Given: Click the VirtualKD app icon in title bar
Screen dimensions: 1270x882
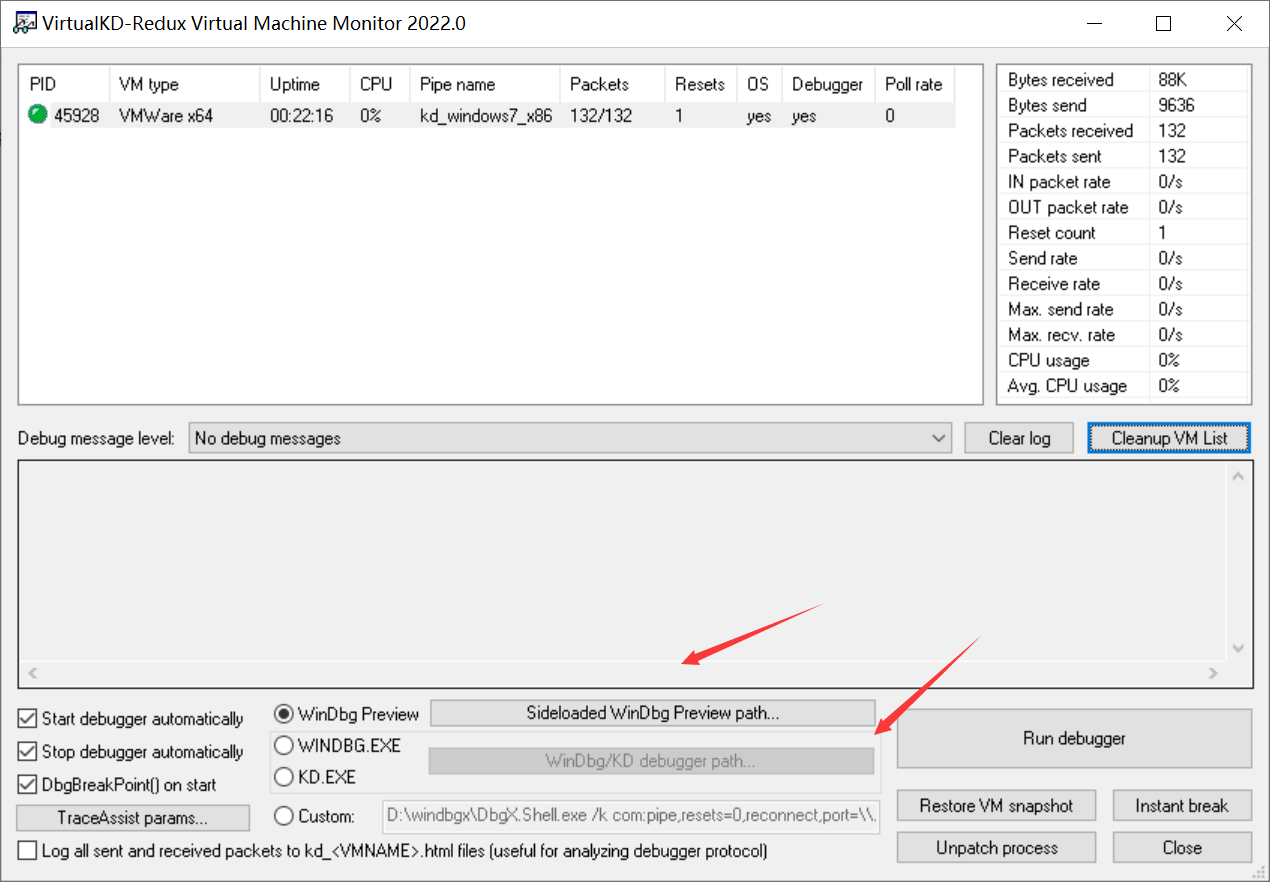Looking at the screenshot, I should 24,23.
